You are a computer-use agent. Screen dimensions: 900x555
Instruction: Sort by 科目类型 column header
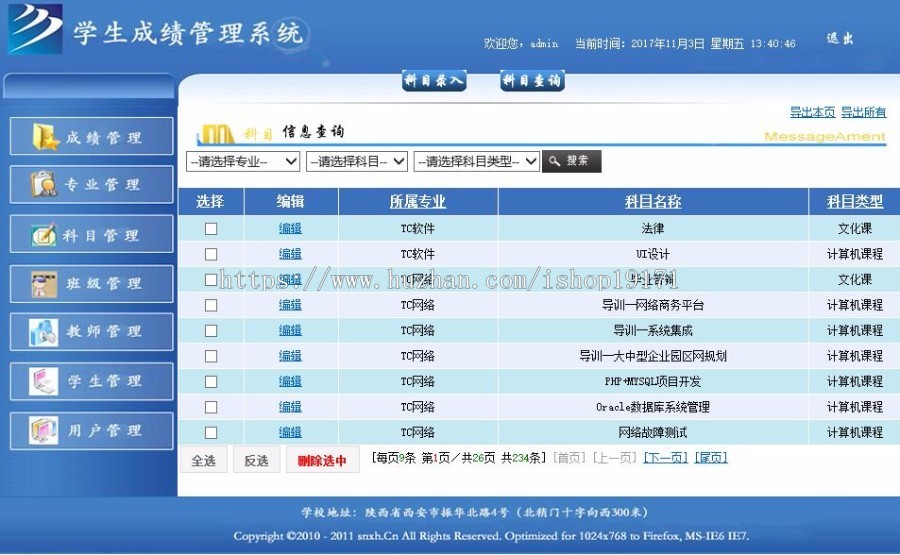(855, 201)
